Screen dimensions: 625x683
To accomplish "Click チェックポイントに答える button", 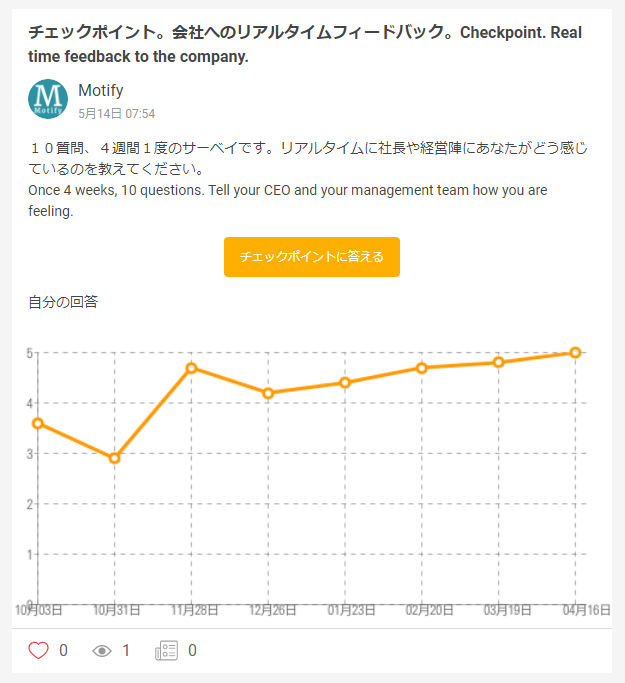I will point(312,257).
